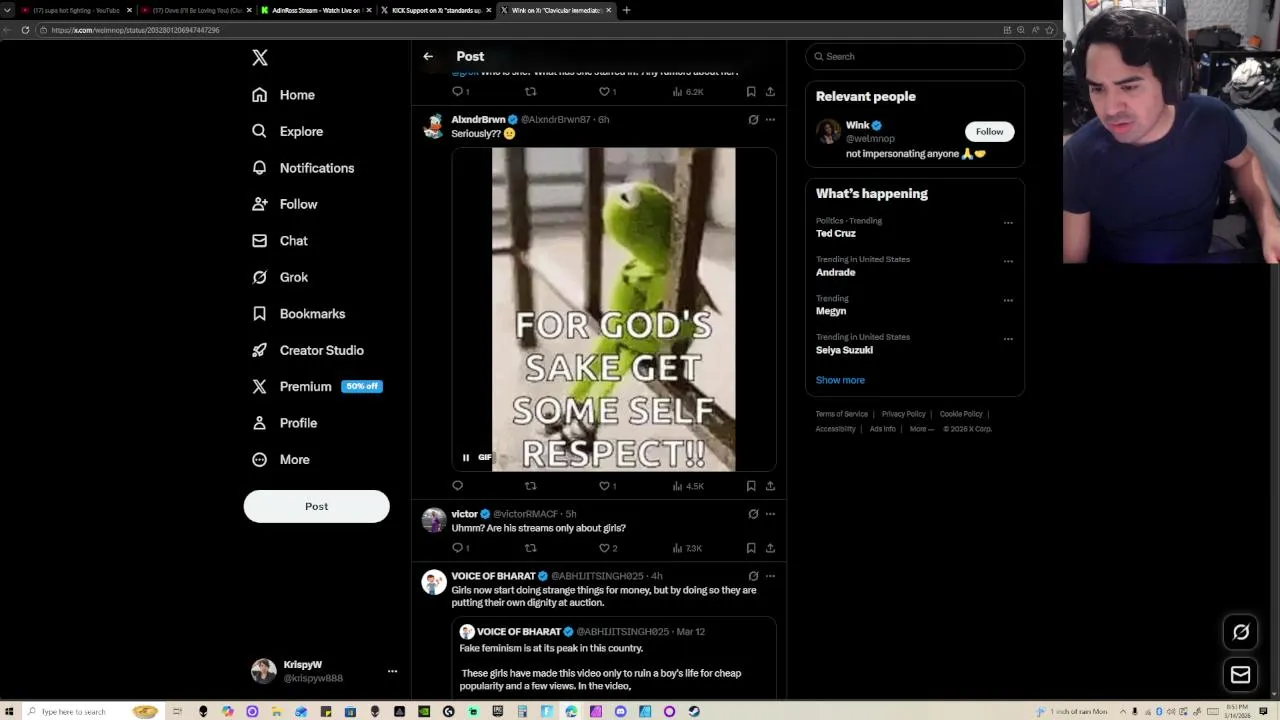
Task: Open Profile in the sidebar
Action: (x=285, y=423)
